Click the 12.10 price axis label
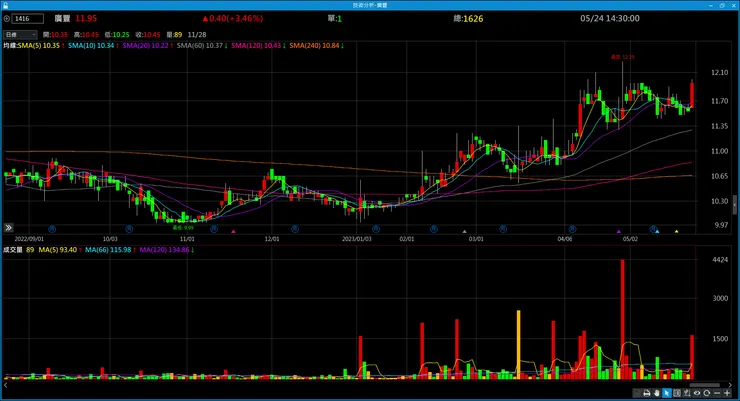 pyautogui.click(x=719, y=72)
